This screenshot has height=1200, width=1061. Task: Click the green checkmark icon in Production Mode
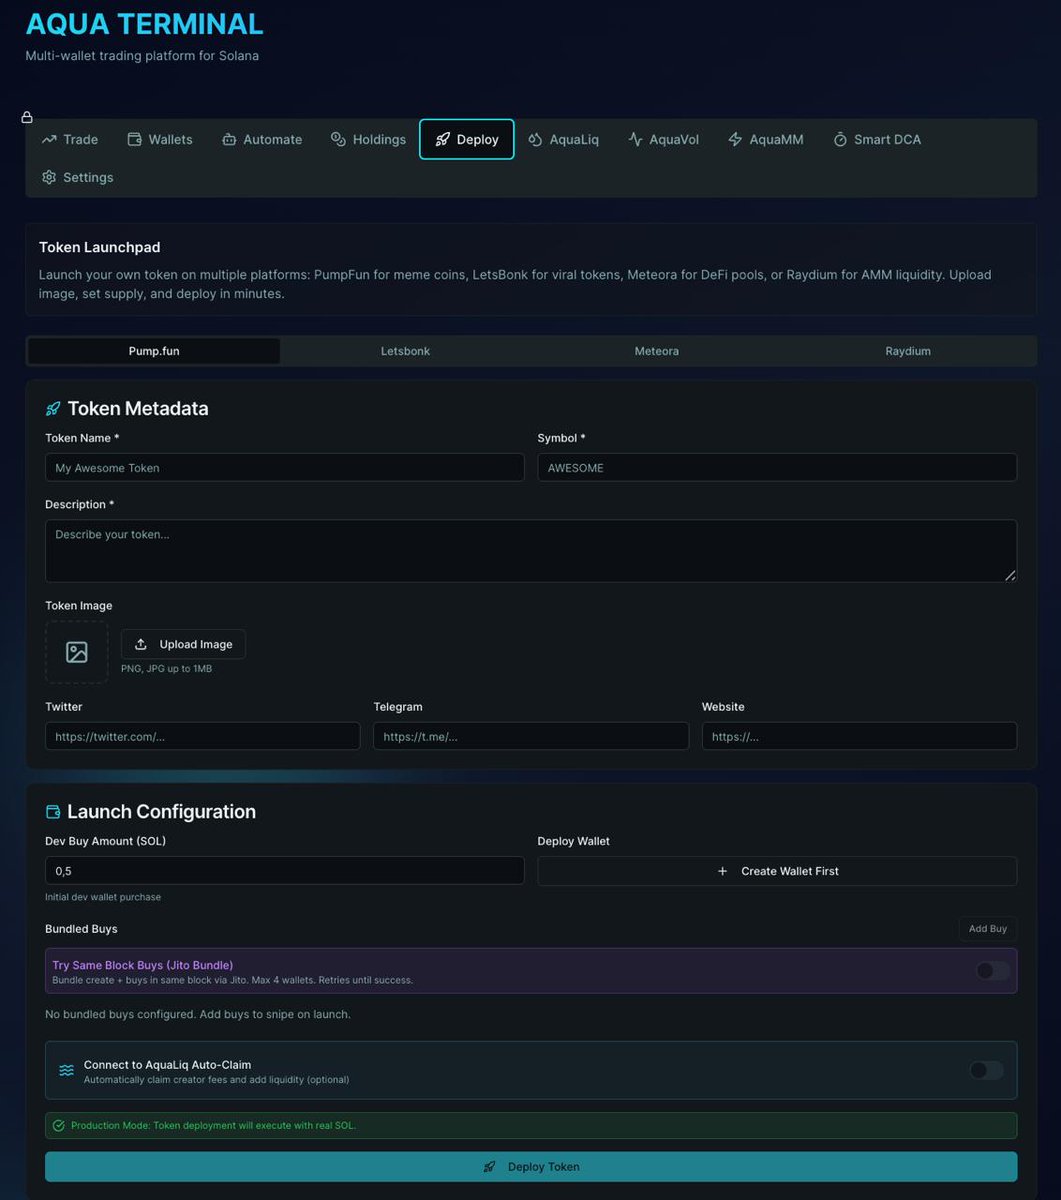(x=58, y=1125)
